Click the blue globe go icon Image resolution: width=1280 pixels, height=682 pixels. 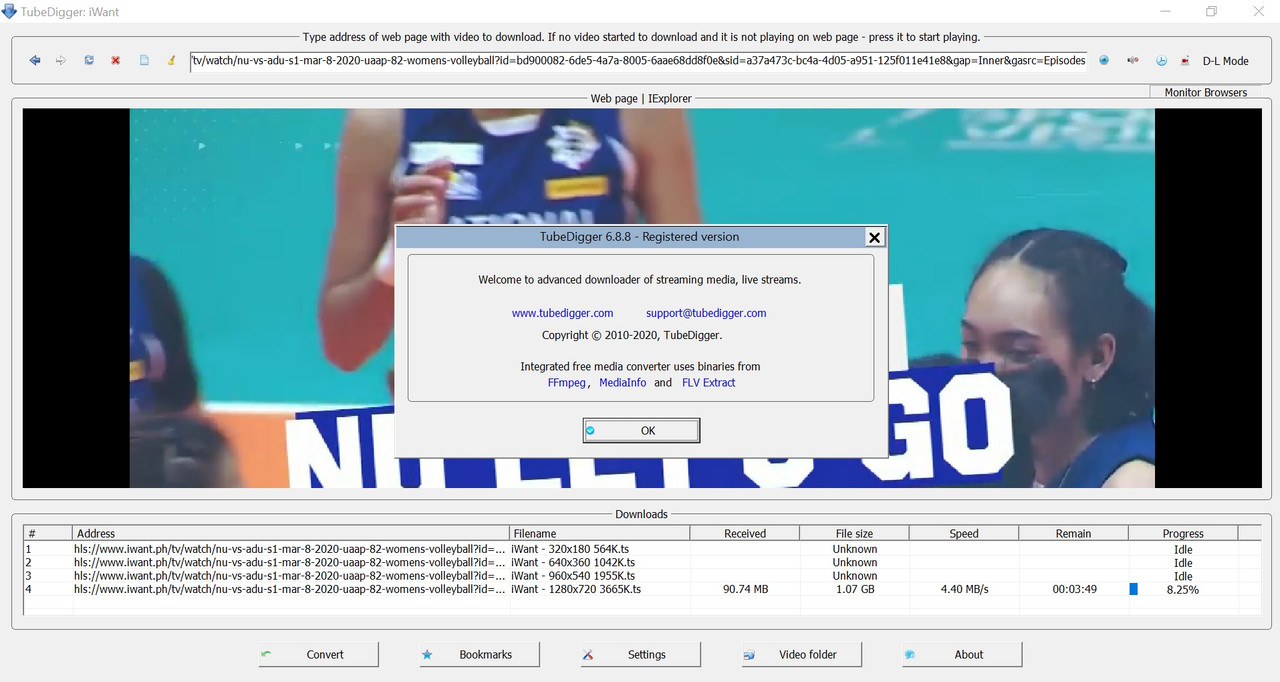[x=1104, y=60]
